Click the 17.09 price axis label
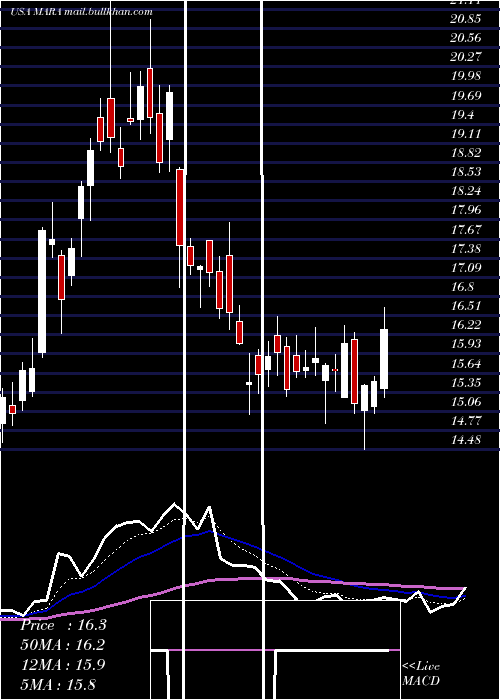This screenshot has height=700, width=500. point(467,268)
